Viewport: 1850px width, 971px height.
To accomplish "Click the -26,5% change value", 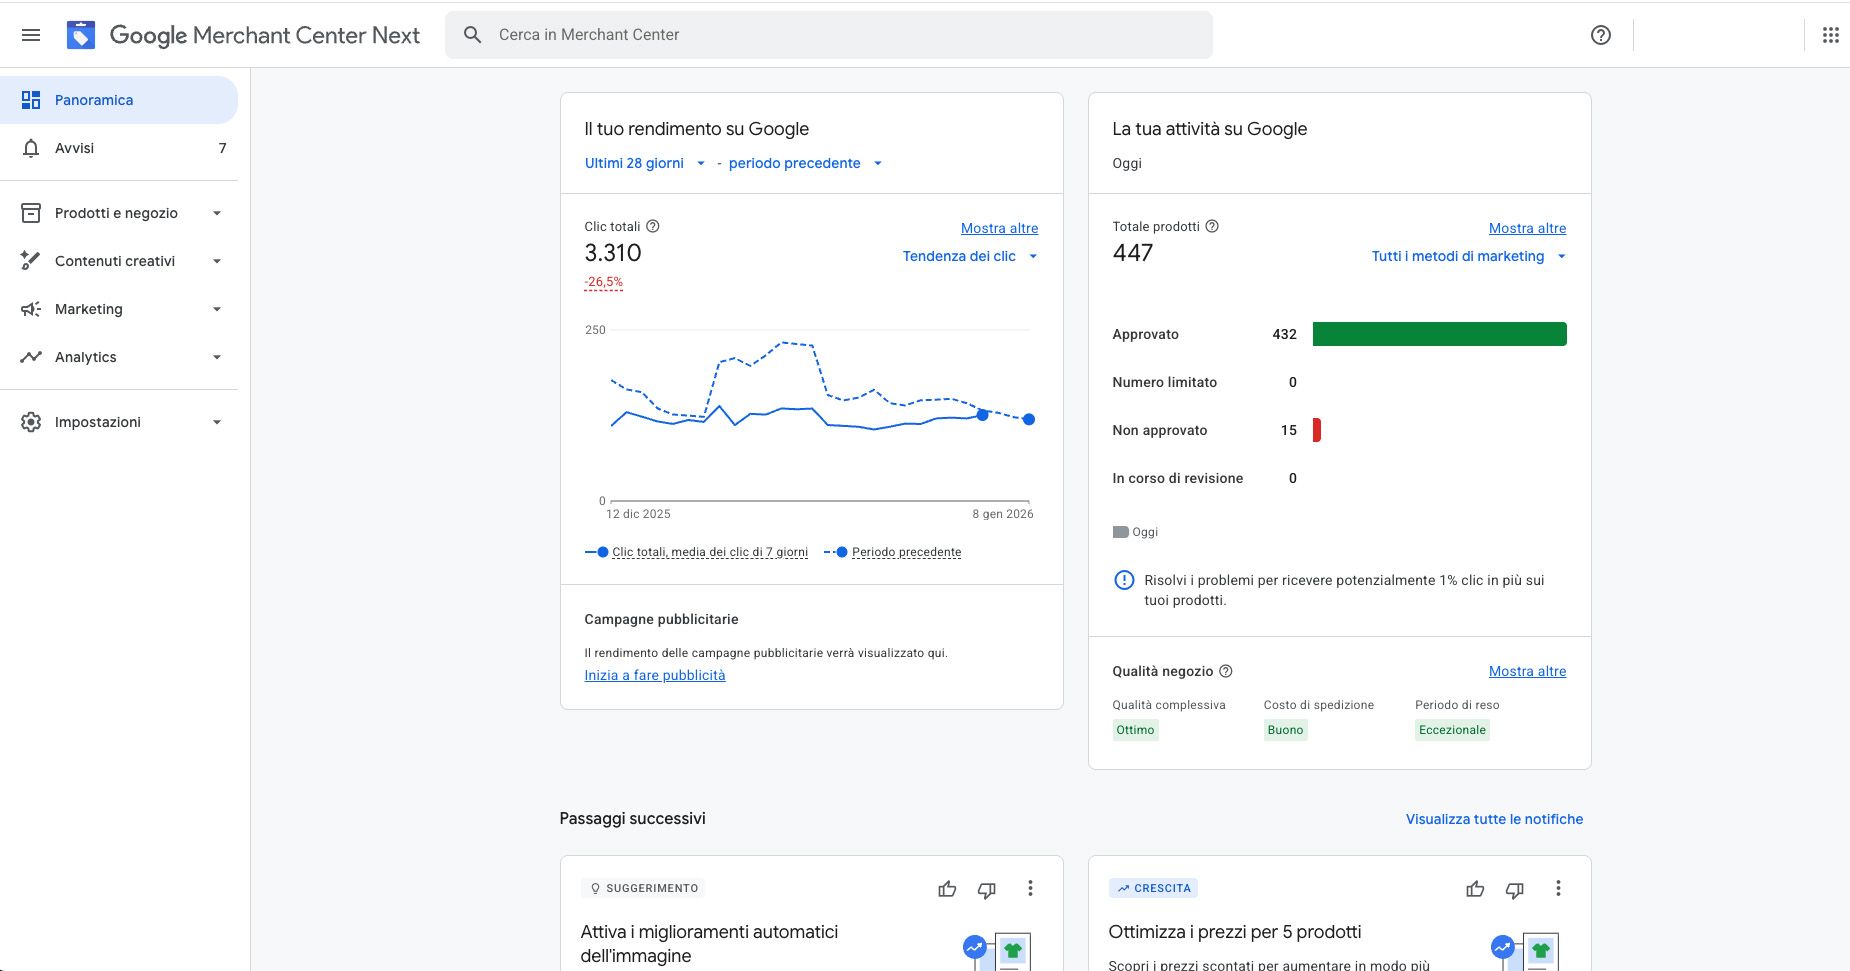I will (x=603, y=282).
